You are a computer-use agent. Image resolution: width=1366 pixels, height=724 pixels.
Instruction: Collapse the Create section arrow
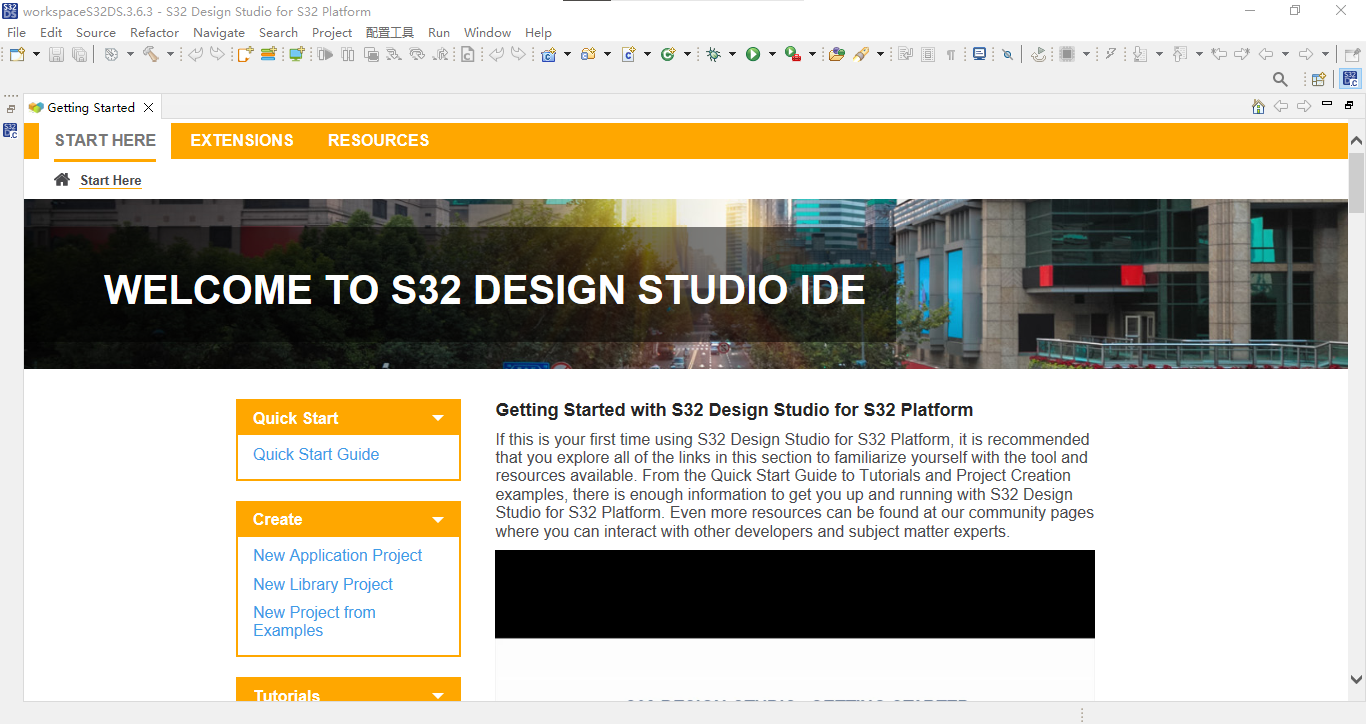438,519
